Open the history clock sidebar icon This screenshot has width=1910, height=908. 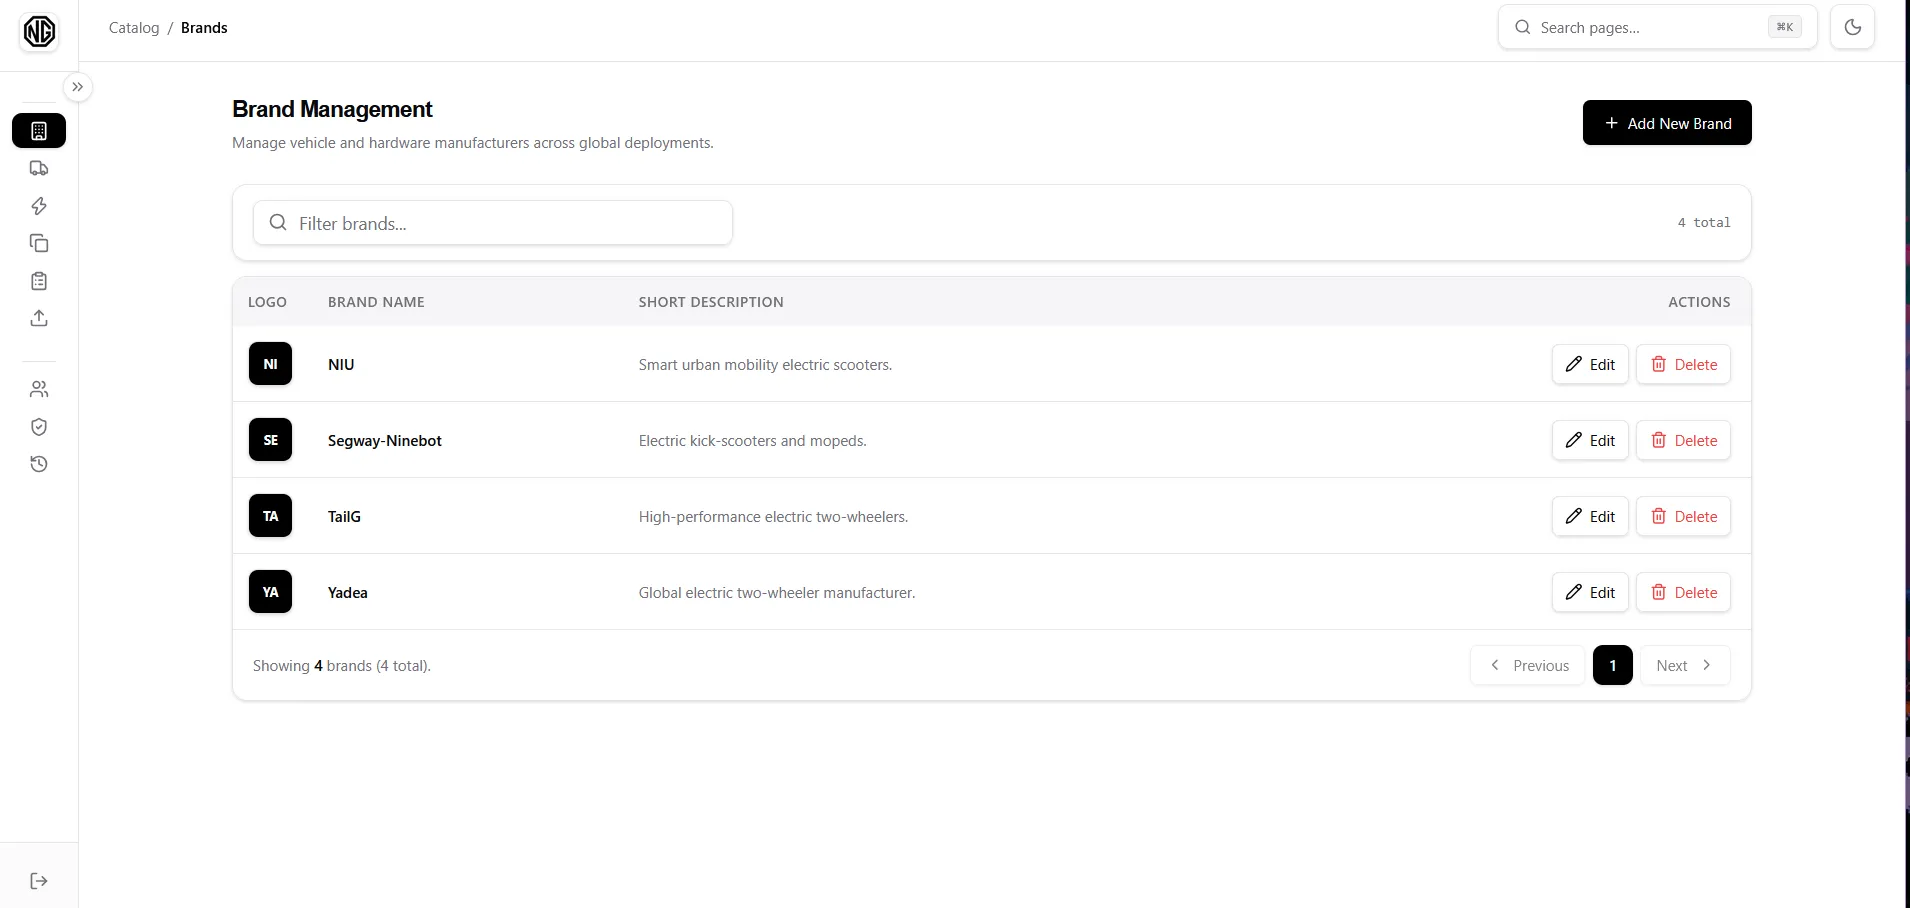tap(39, 464)
